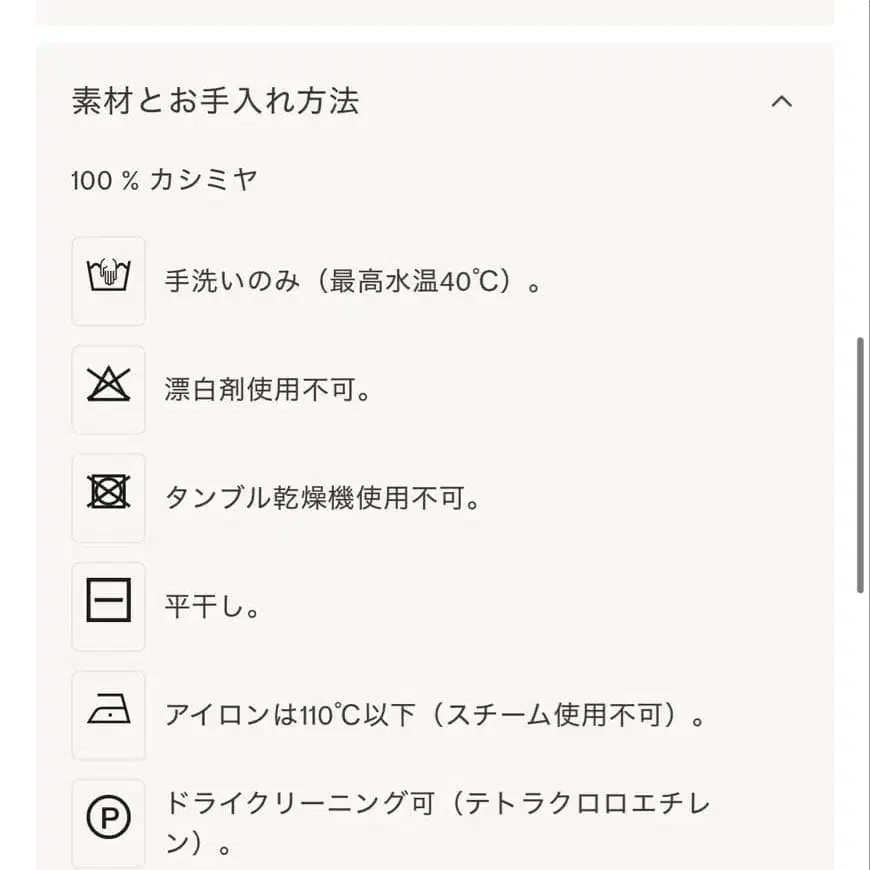This screenshot has height=870, width=870.
Task: Click the 手洗いのみ washing instruction text
Action: point(355,281)
